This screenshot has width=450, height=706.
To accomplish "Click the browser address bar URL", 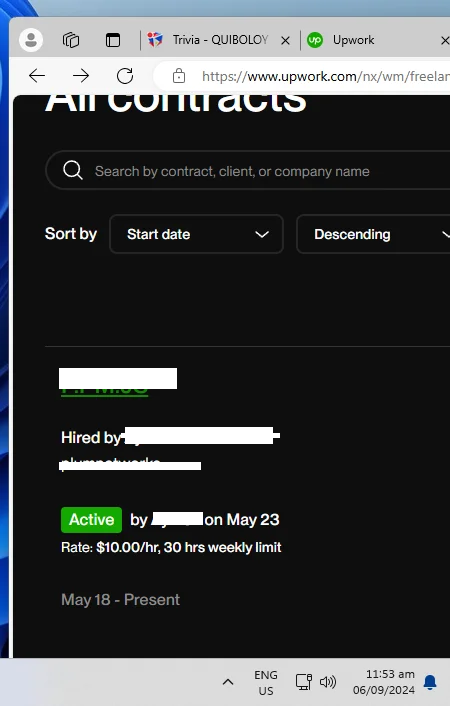I will pos(324,76).
